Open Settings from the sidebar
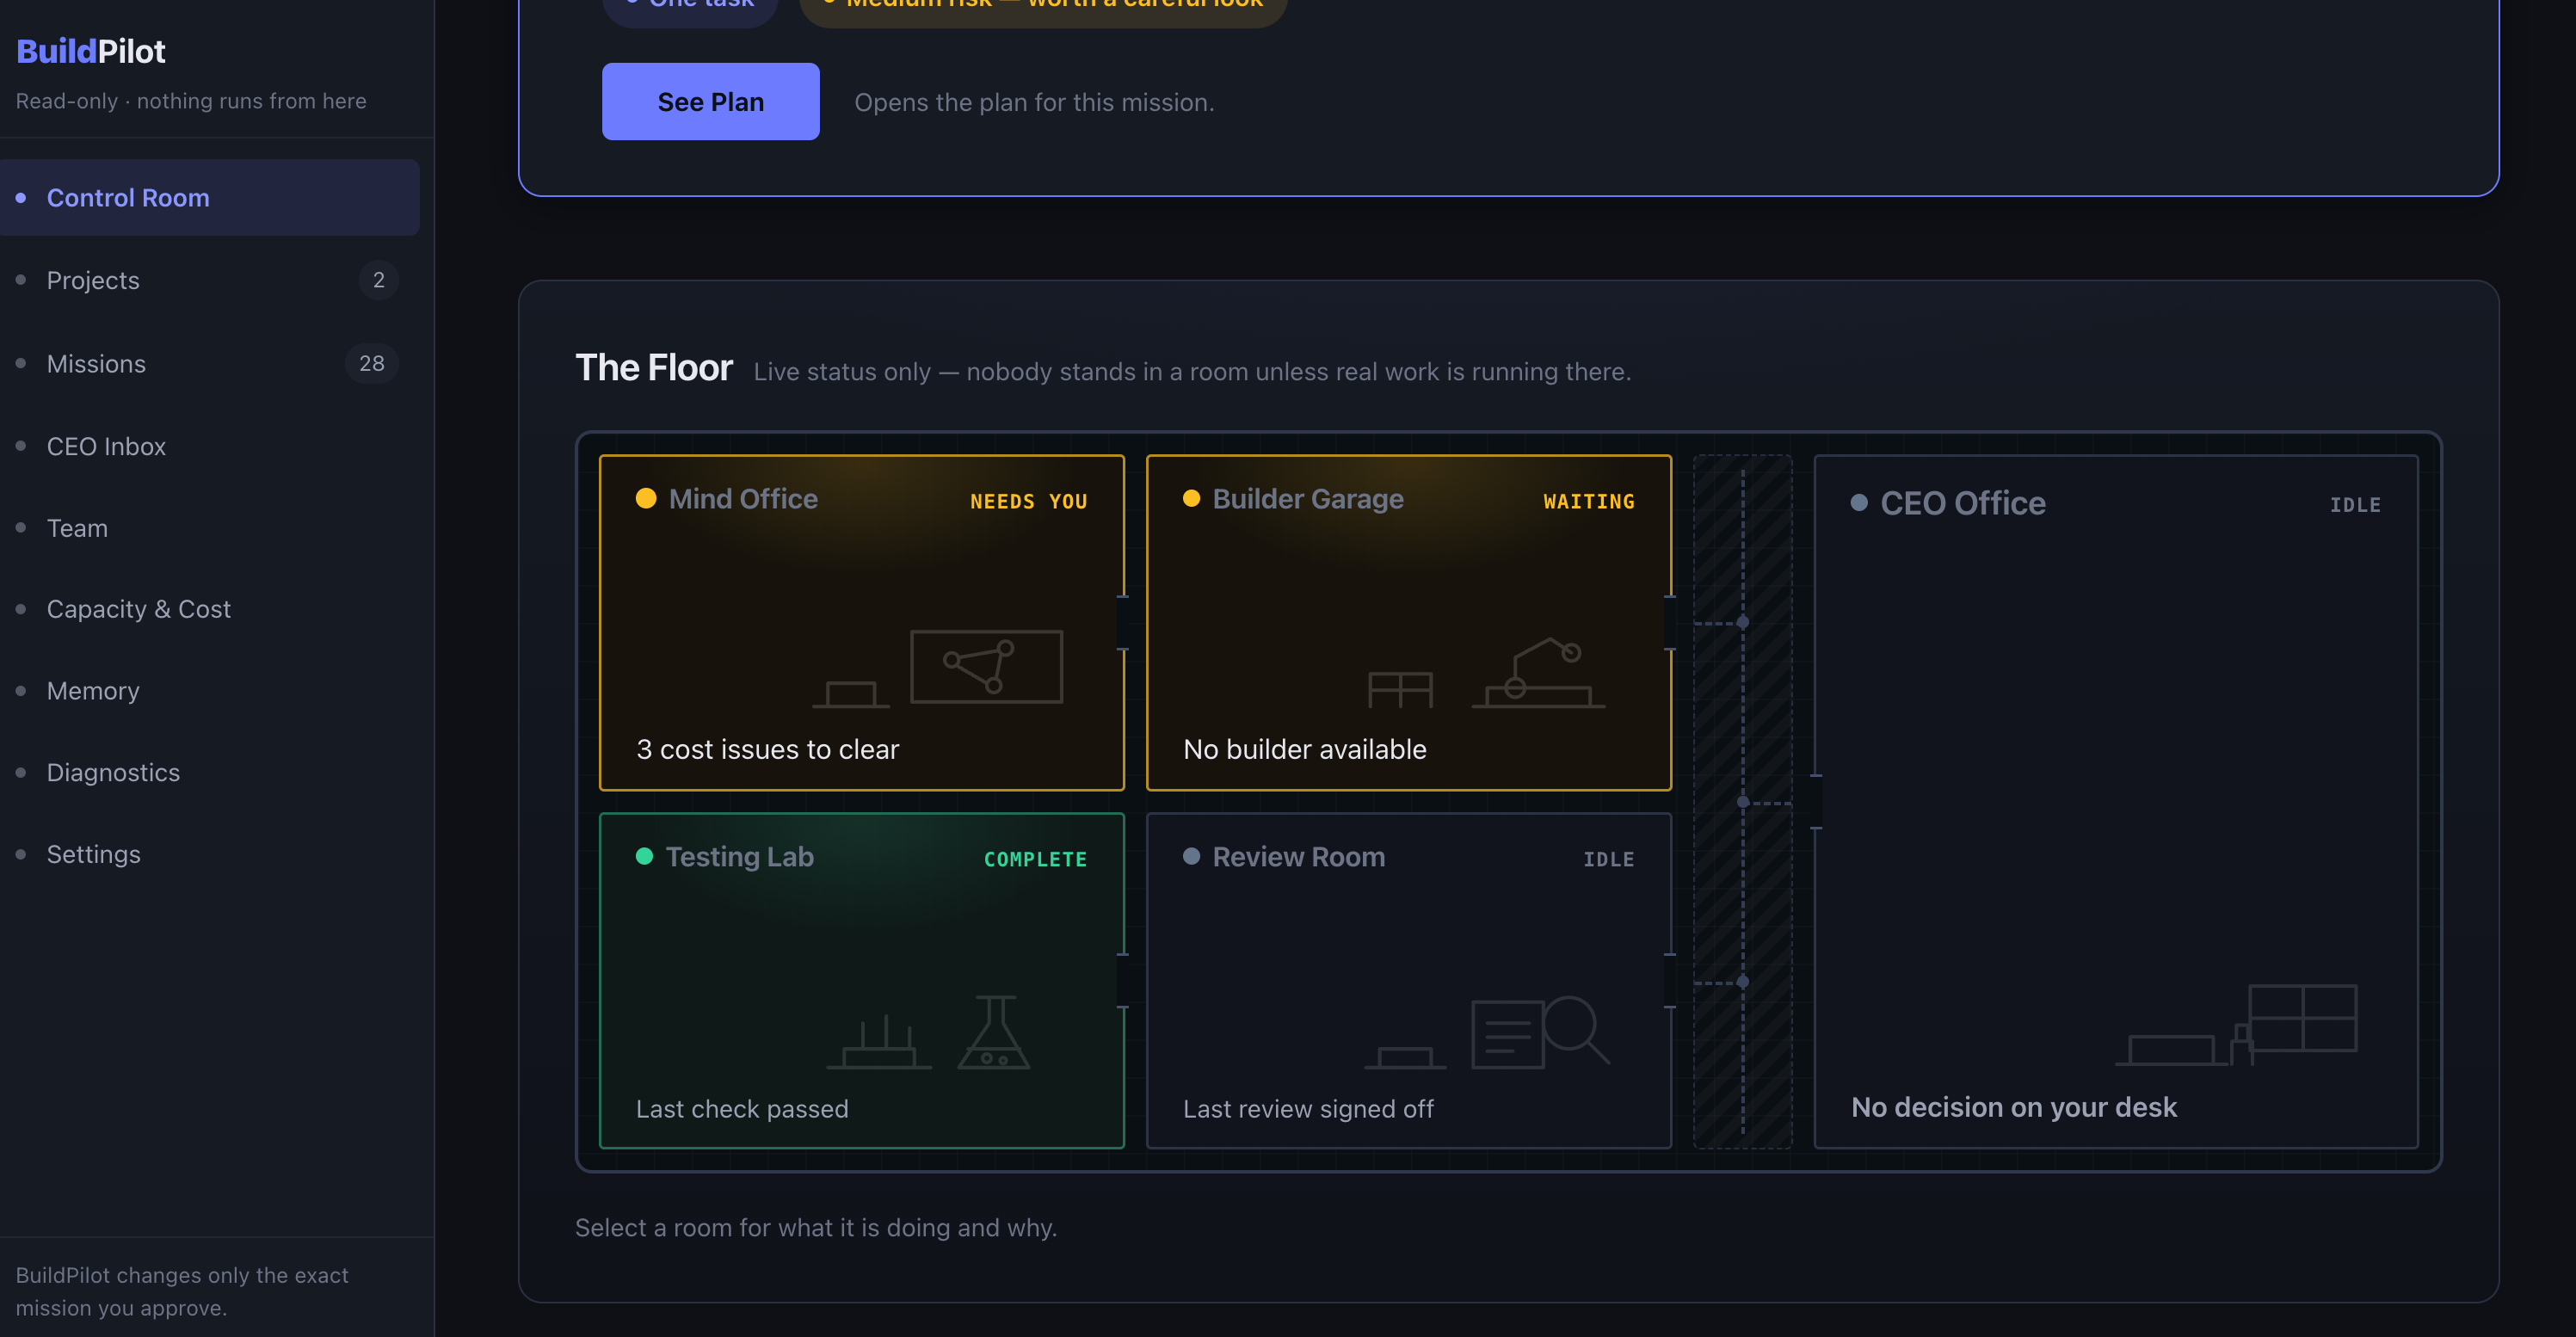The image size is (2576, 1337). 209,855
